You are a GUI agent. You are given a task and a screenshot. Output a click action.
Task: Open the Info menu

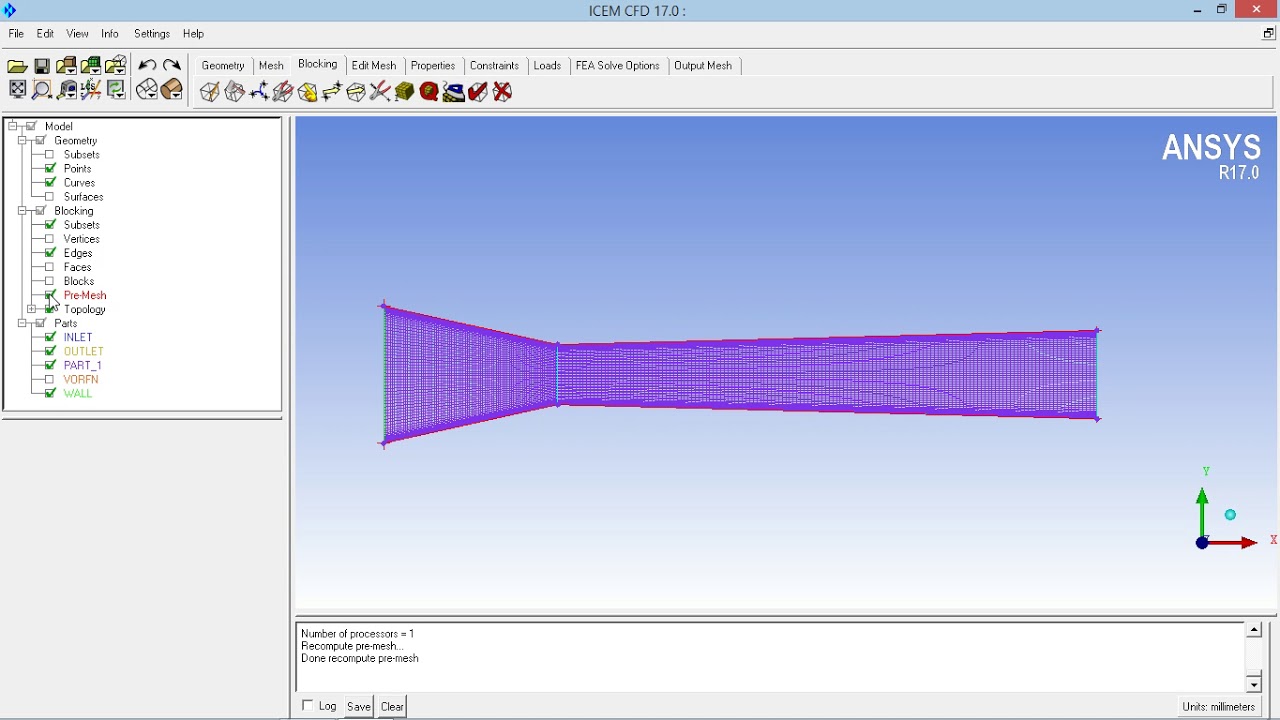[110, 34]
